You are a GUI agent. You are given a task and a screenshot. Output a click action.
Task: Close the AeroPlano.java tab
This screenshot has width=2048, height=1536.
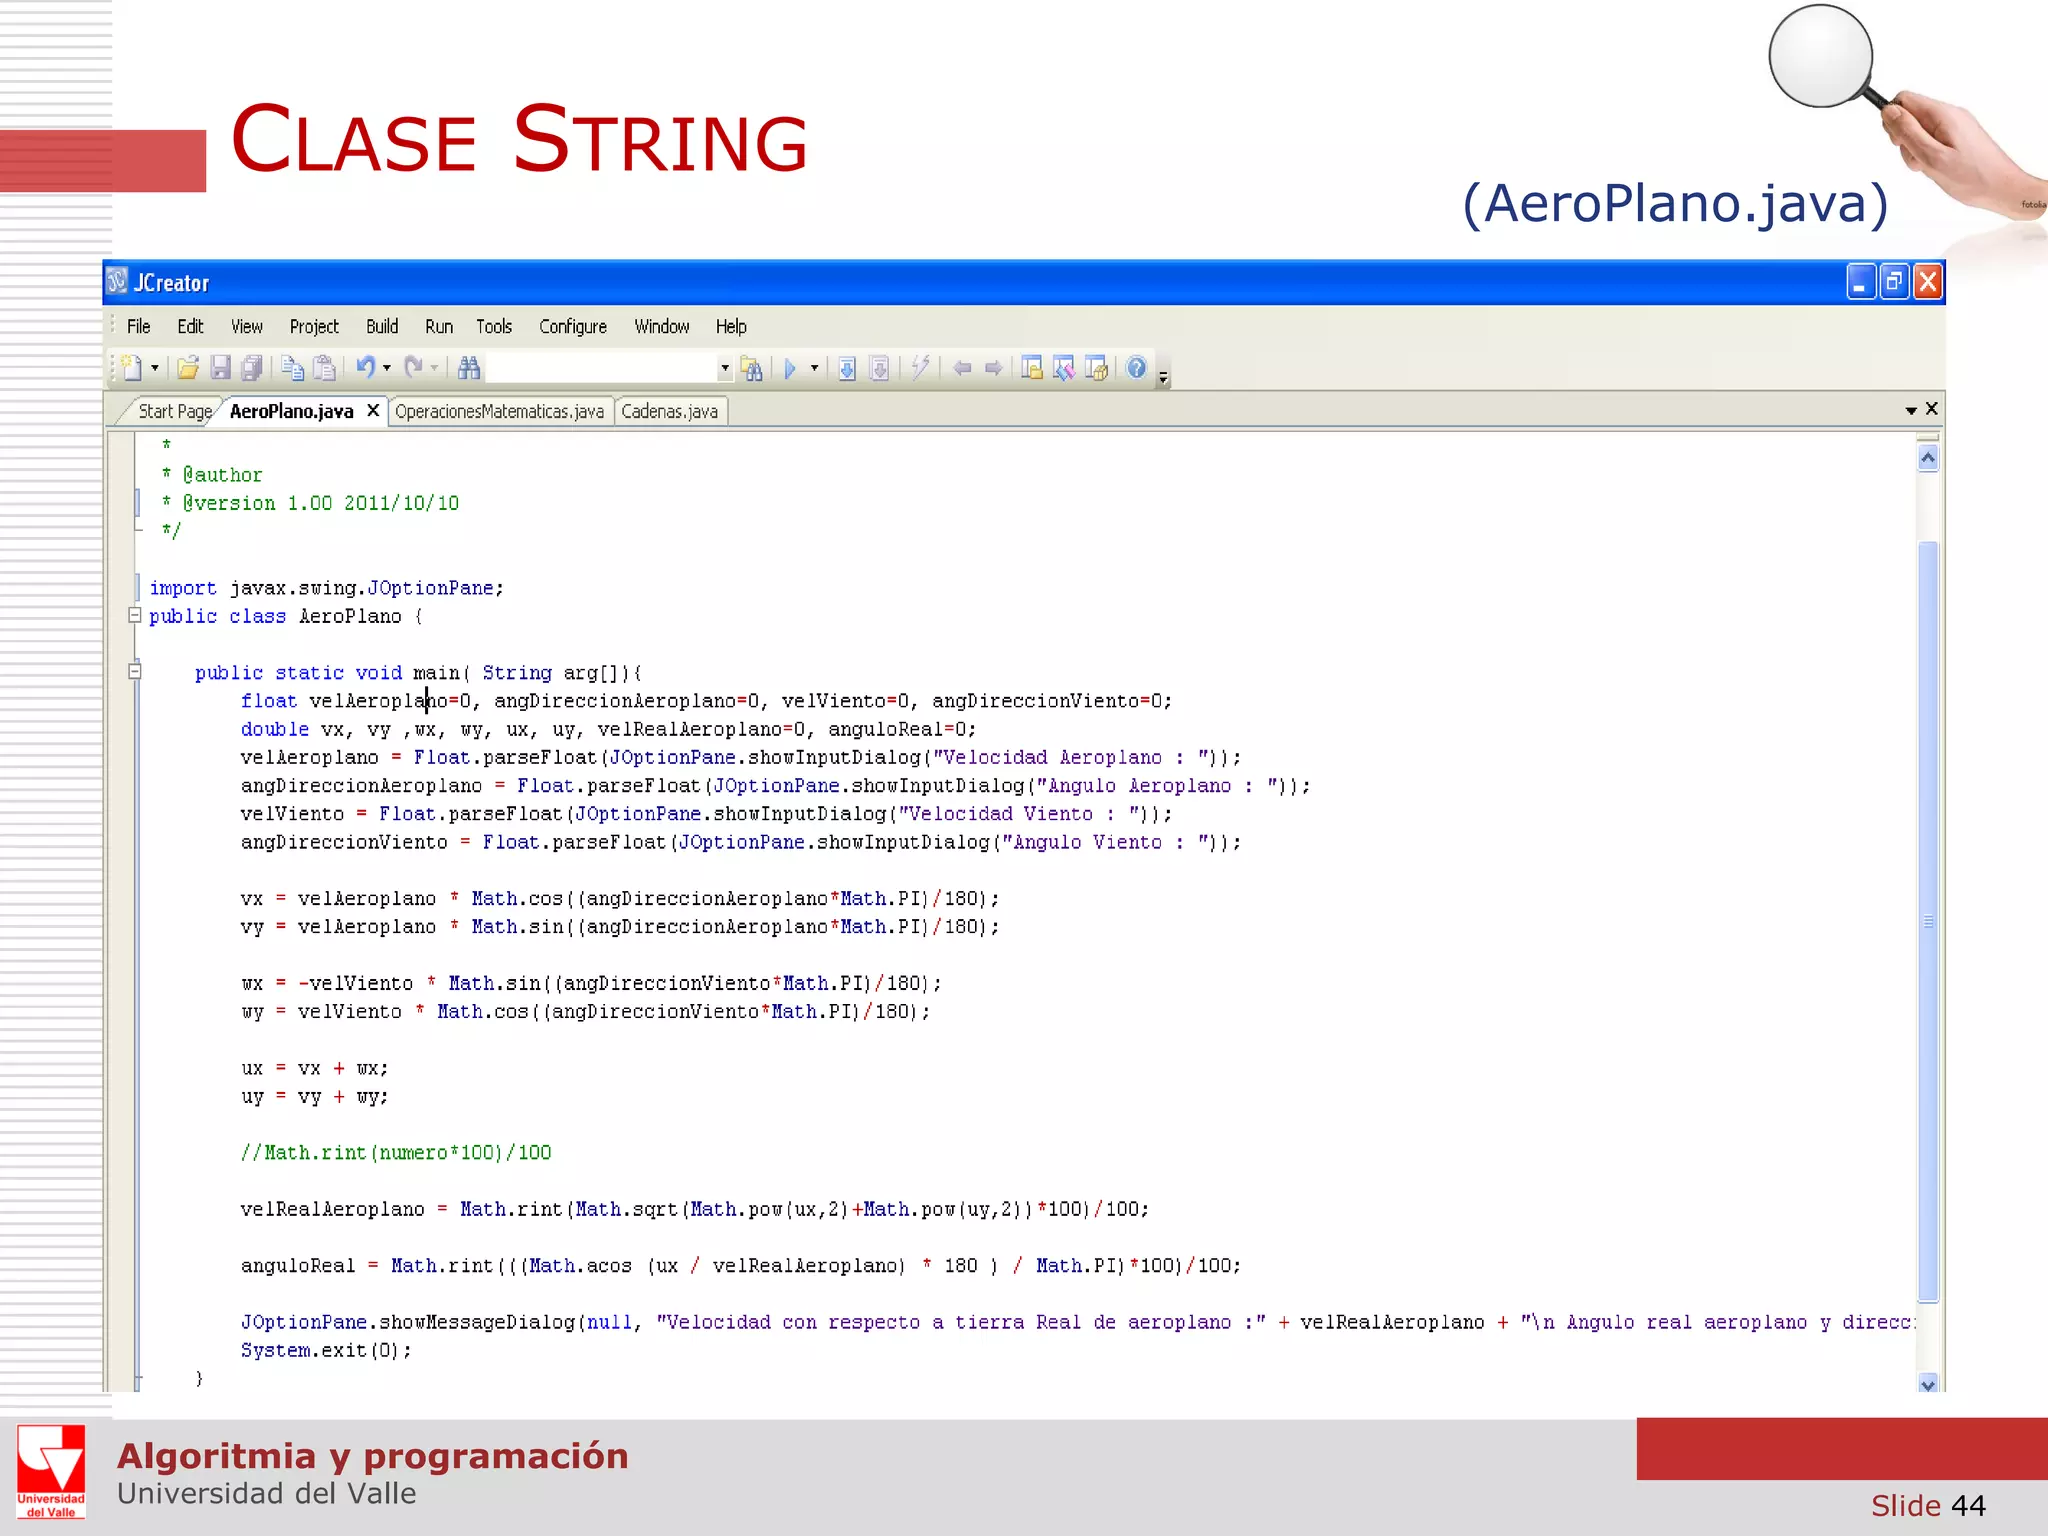(373, 411)
